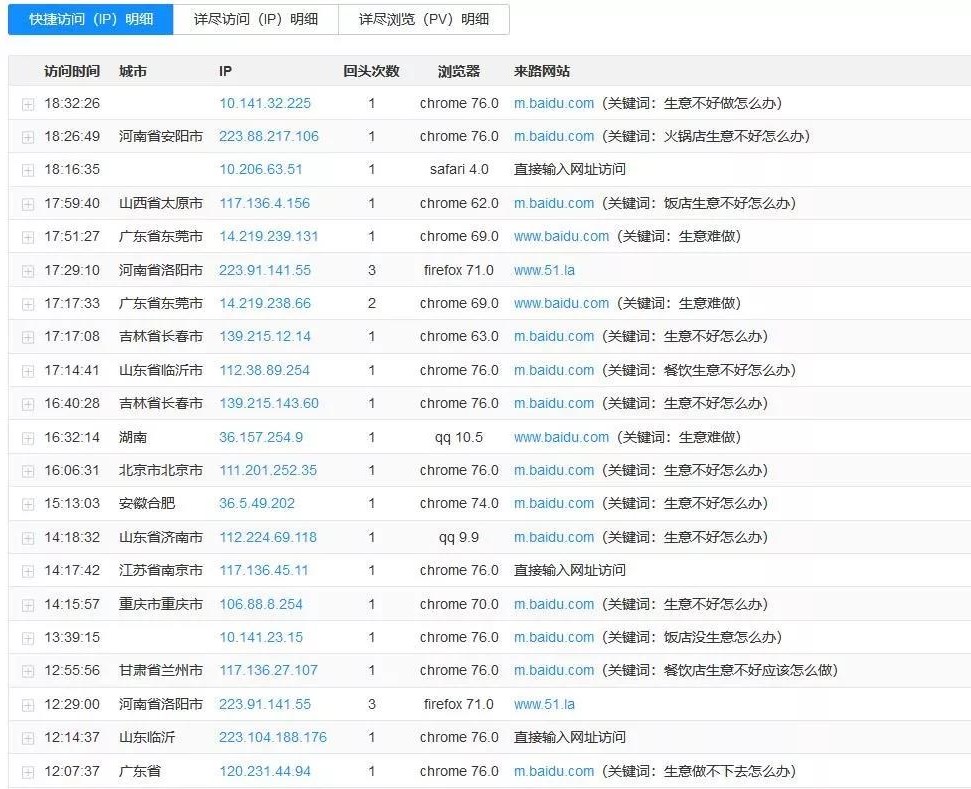Open IP link 10.206.63.51
Viewport: 971px width, 789px height.
(261, 169)
